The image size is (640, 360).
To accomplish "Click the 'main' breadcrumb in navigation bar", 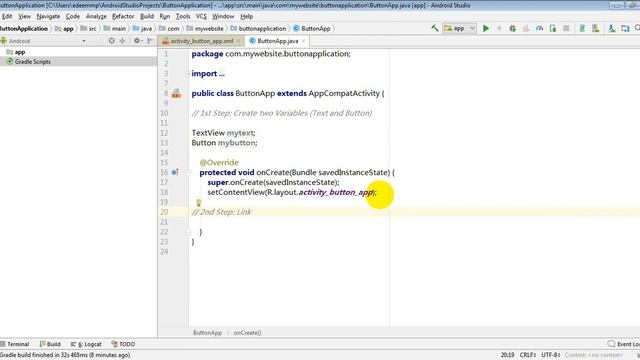I will [x=115, y=29].
